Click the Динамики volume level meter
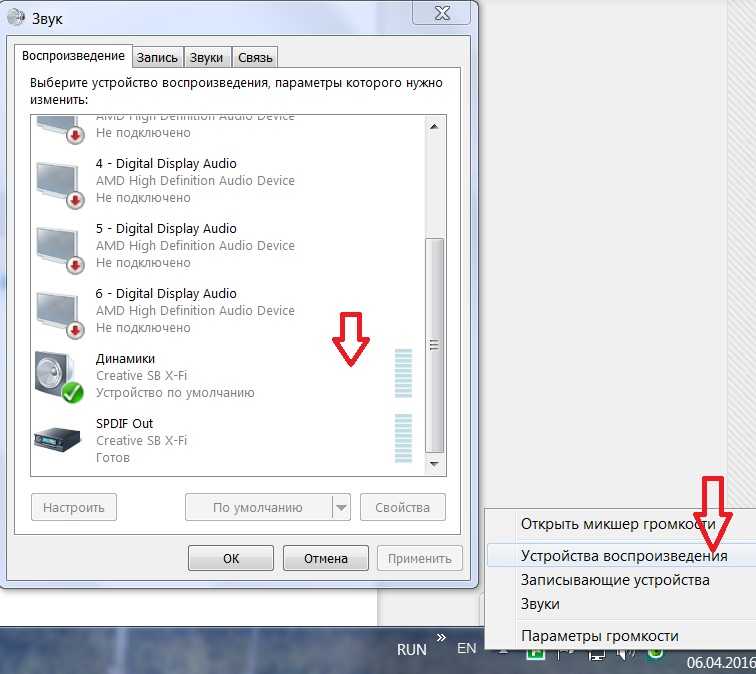The image size is (756, 674). tap(404, 373)
